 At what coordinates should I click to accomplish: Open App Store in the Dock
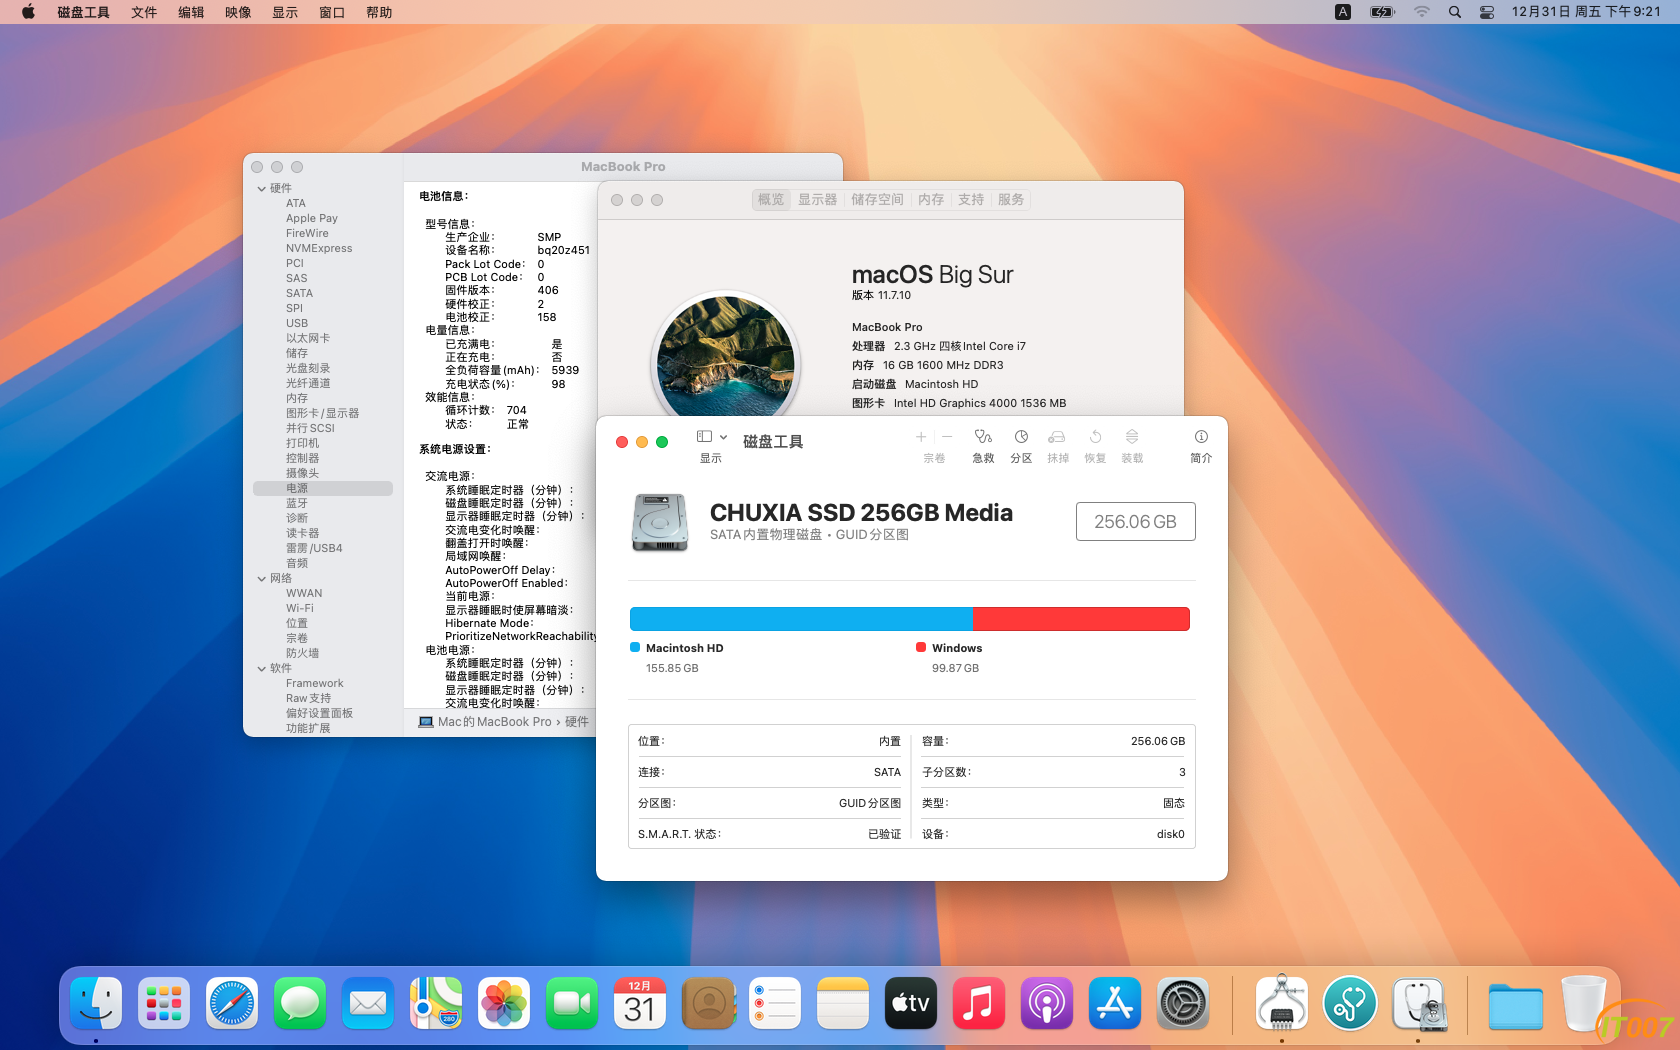point(1115,1003)
